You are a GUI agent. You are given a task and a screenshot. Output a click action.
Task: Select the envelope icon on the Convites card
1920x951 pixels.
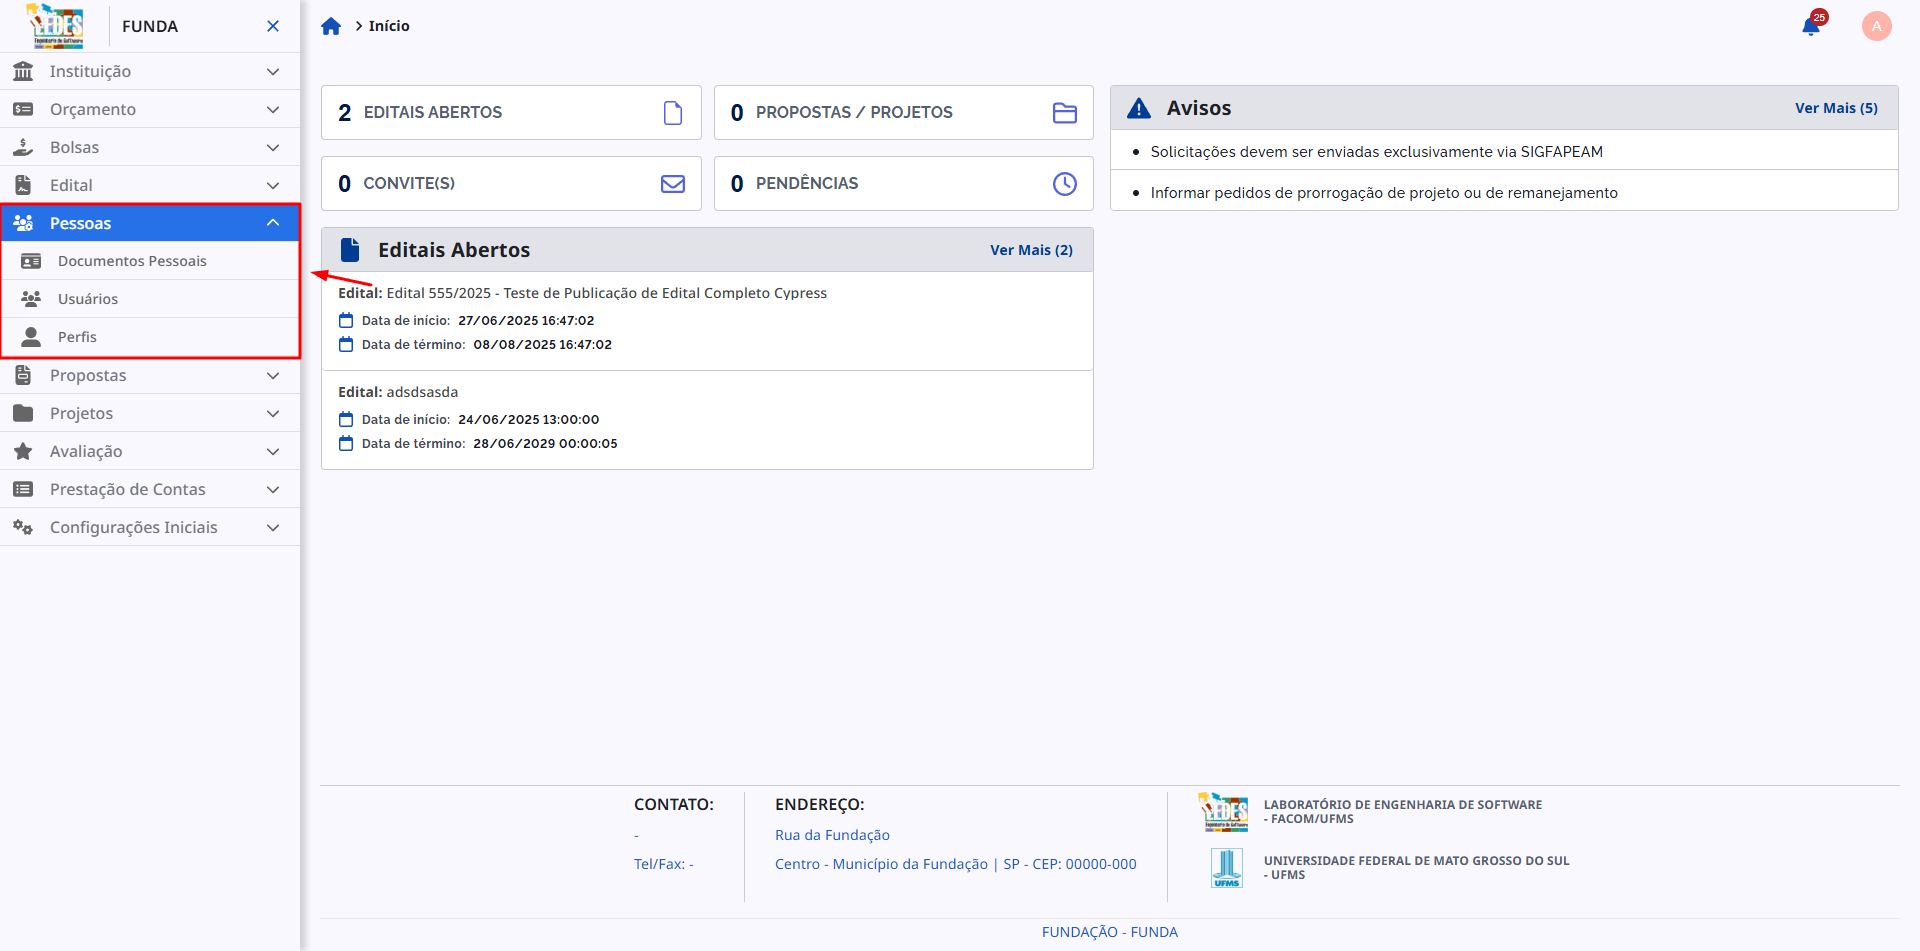[x=672, y=183]
